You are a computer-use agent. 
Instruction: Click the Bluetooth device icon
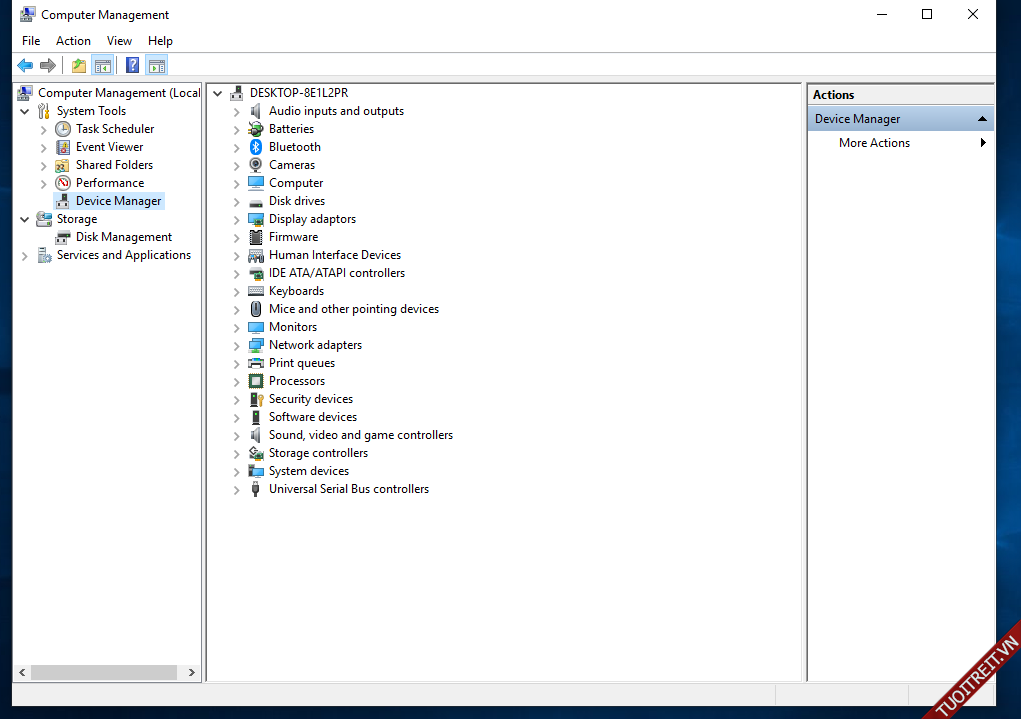point(256,147)
